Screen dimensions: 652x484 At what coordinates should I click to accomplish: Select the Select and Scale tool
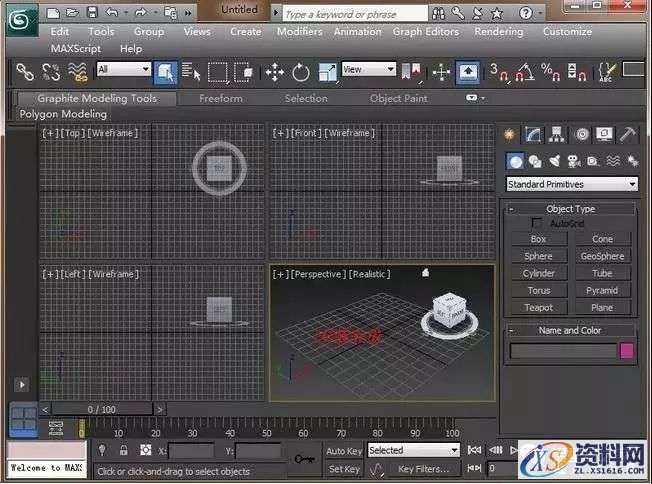pos(327,72)
